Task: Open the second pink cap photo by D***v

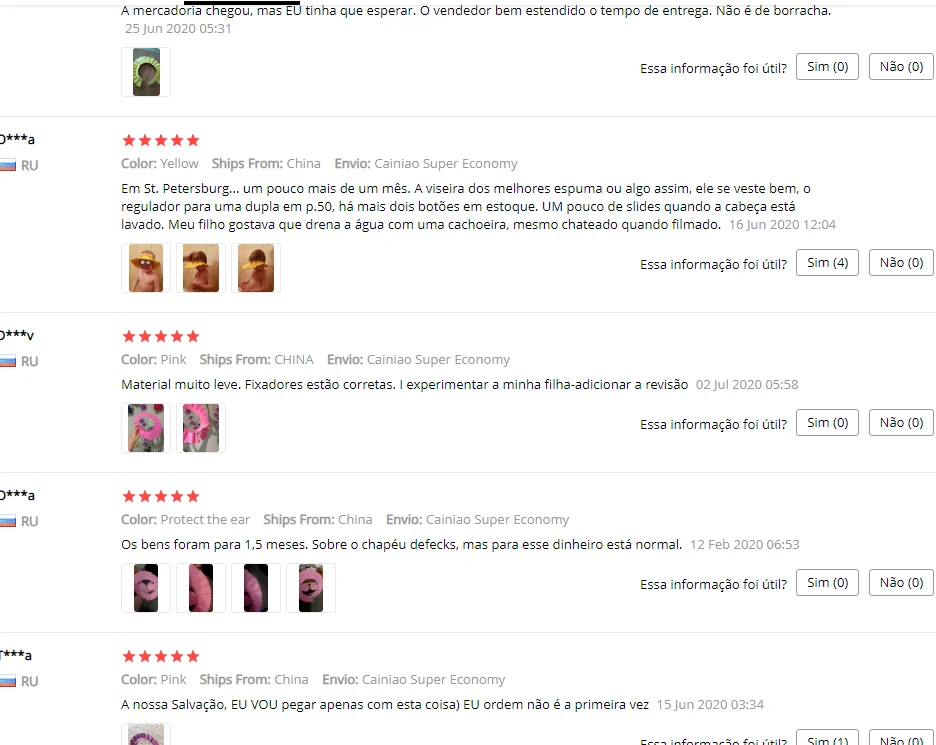Action: click(x=201, y=427)
